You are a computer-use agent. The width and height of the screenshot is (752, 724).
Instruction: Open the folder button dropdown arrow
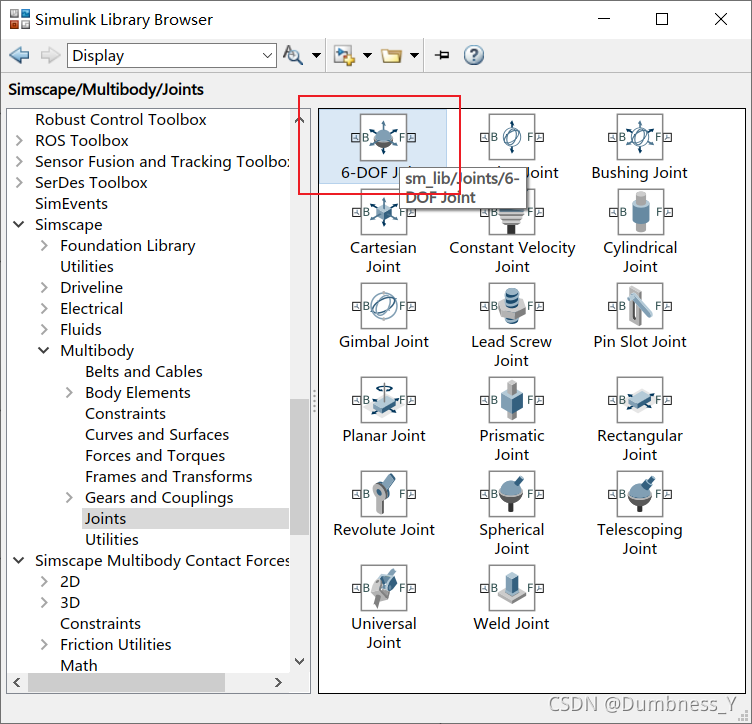(414, 56)
